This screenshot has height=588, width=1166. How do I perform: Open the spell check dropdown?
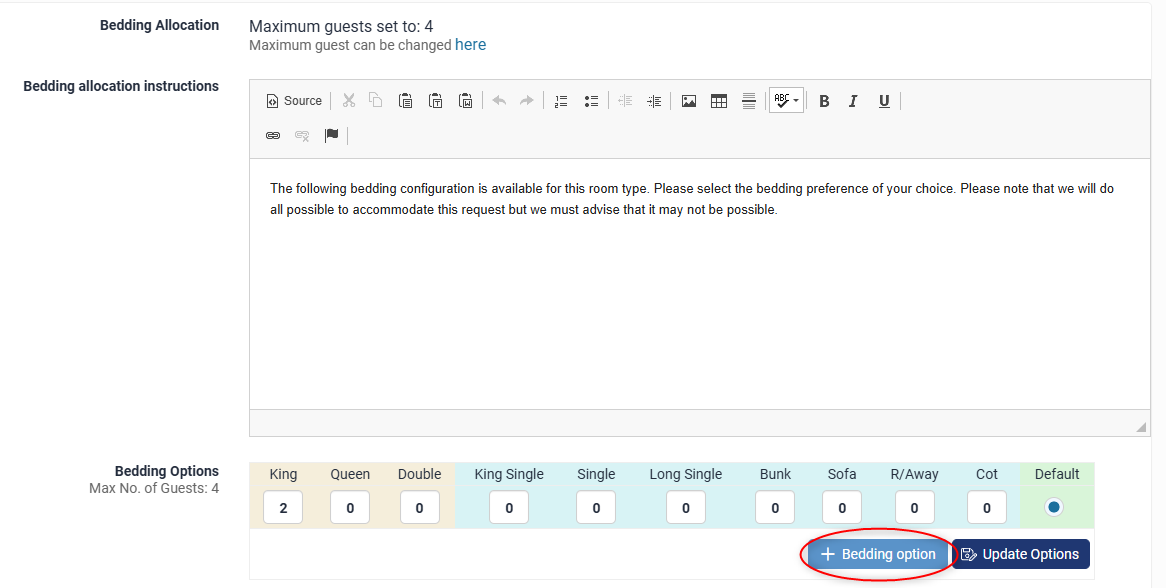[786, 101]
